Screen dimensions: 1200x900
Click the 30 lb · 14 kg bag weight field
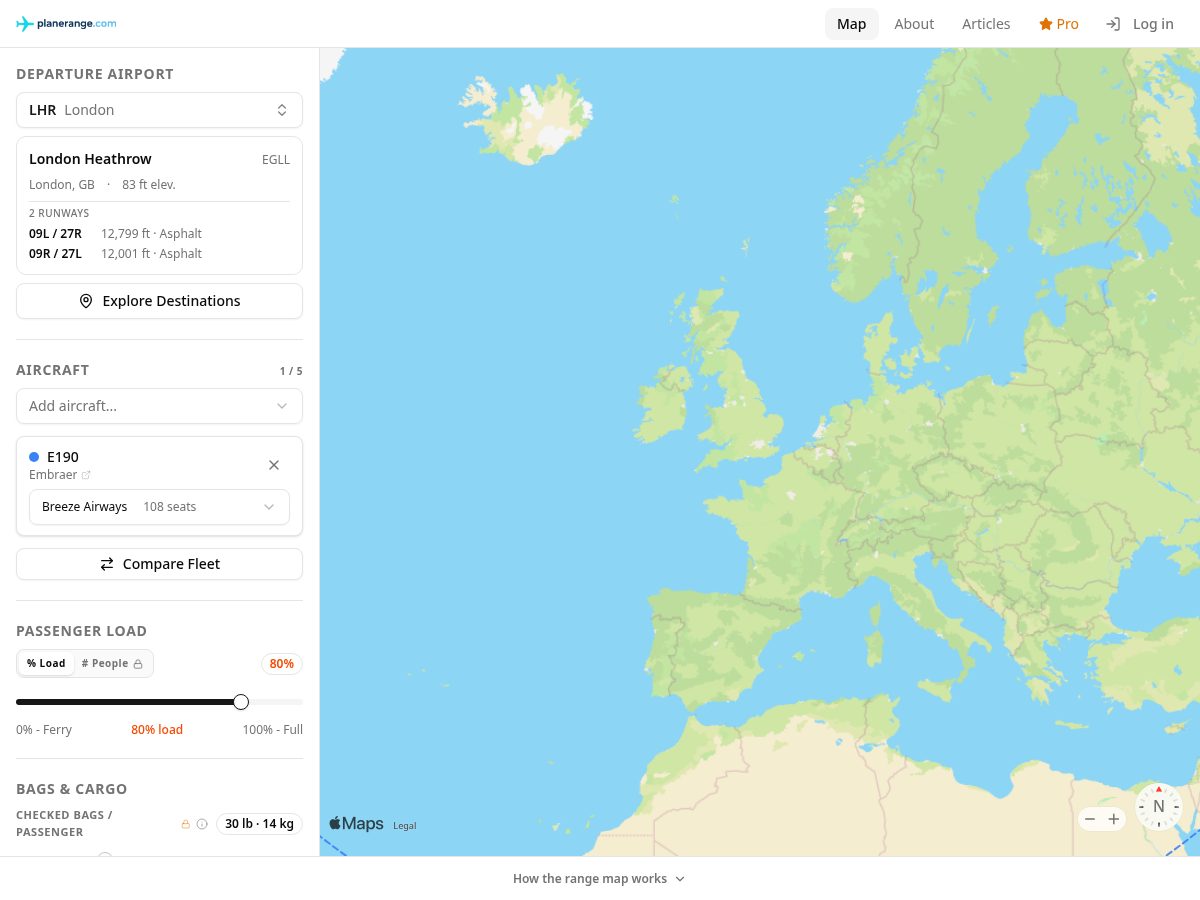[259, 824]
